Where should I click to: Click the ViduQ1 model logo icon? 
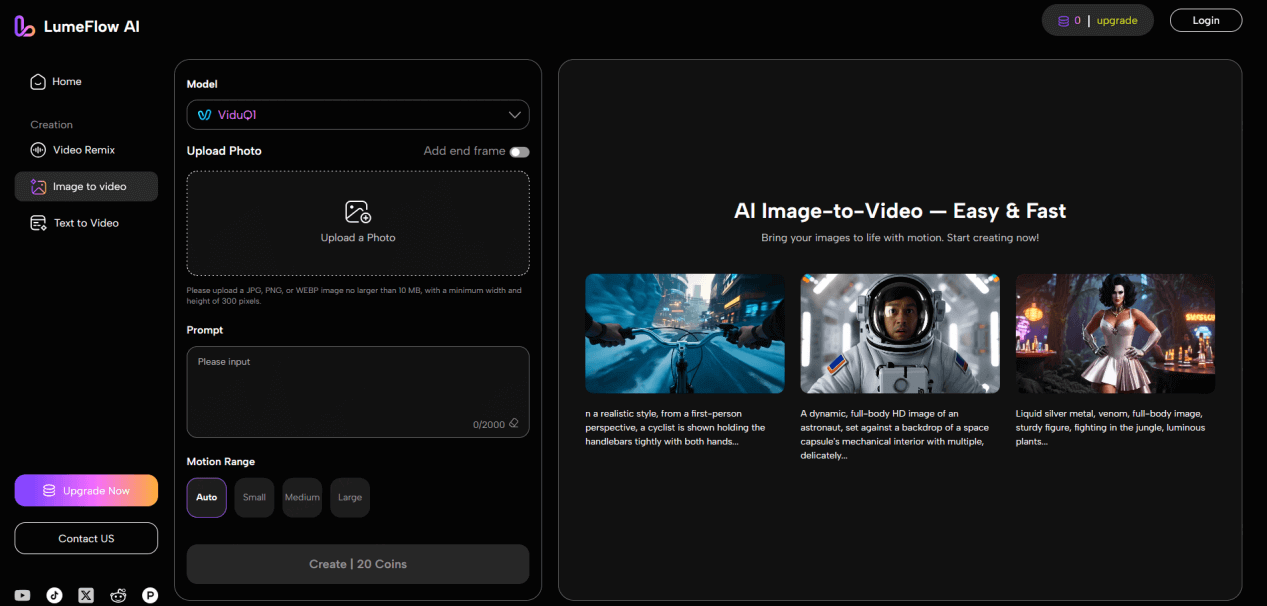tap(204, 115)
